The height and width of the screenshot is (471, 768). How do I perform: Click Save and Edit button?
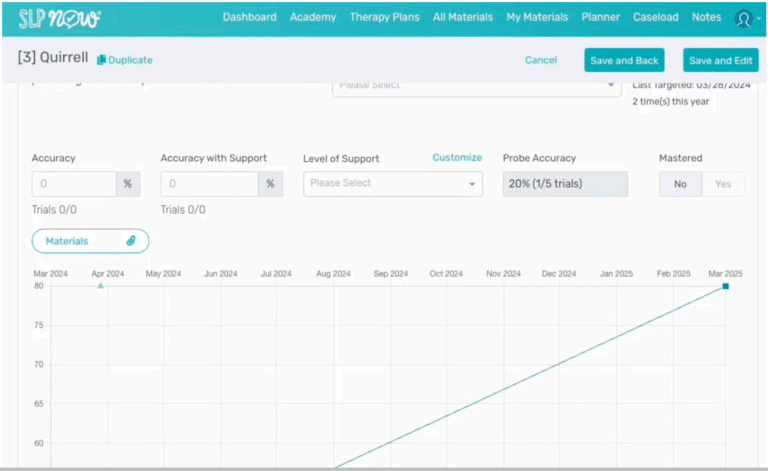coord(721,61)
